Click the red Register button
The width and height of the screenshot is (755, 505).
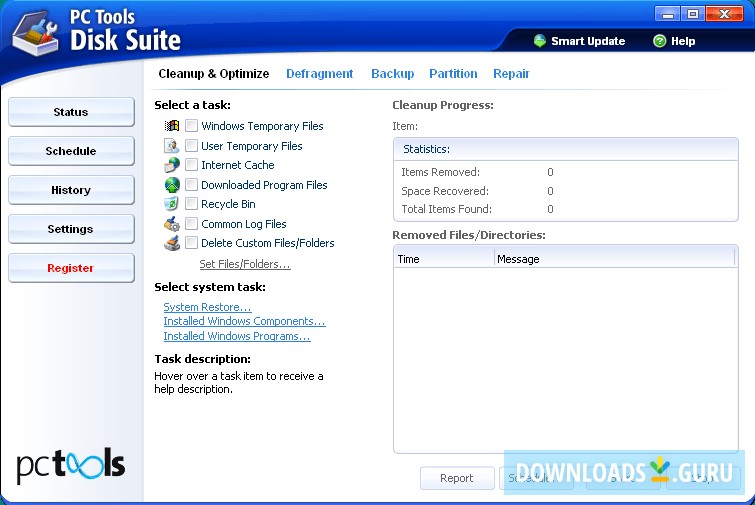point(71,268)
